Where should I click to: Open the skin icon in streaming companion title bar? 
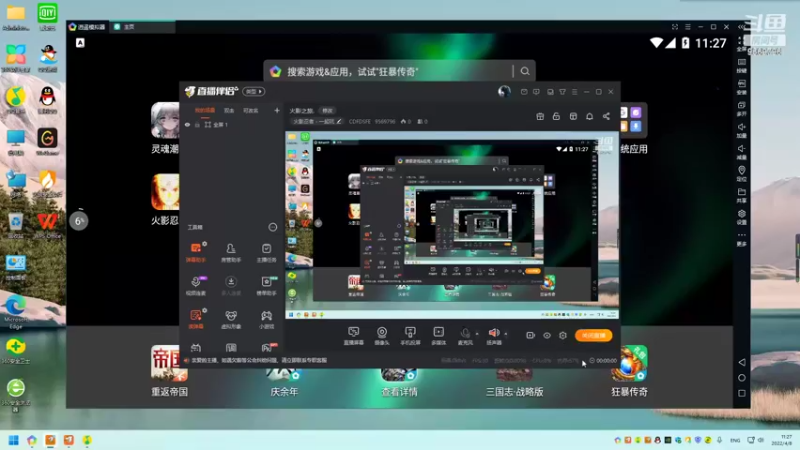[562, 92]
